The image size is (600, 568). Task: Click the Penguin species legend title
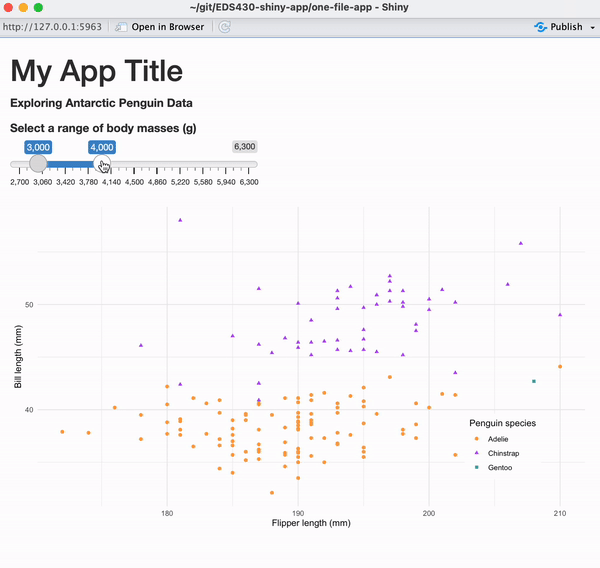pos(502,423)
